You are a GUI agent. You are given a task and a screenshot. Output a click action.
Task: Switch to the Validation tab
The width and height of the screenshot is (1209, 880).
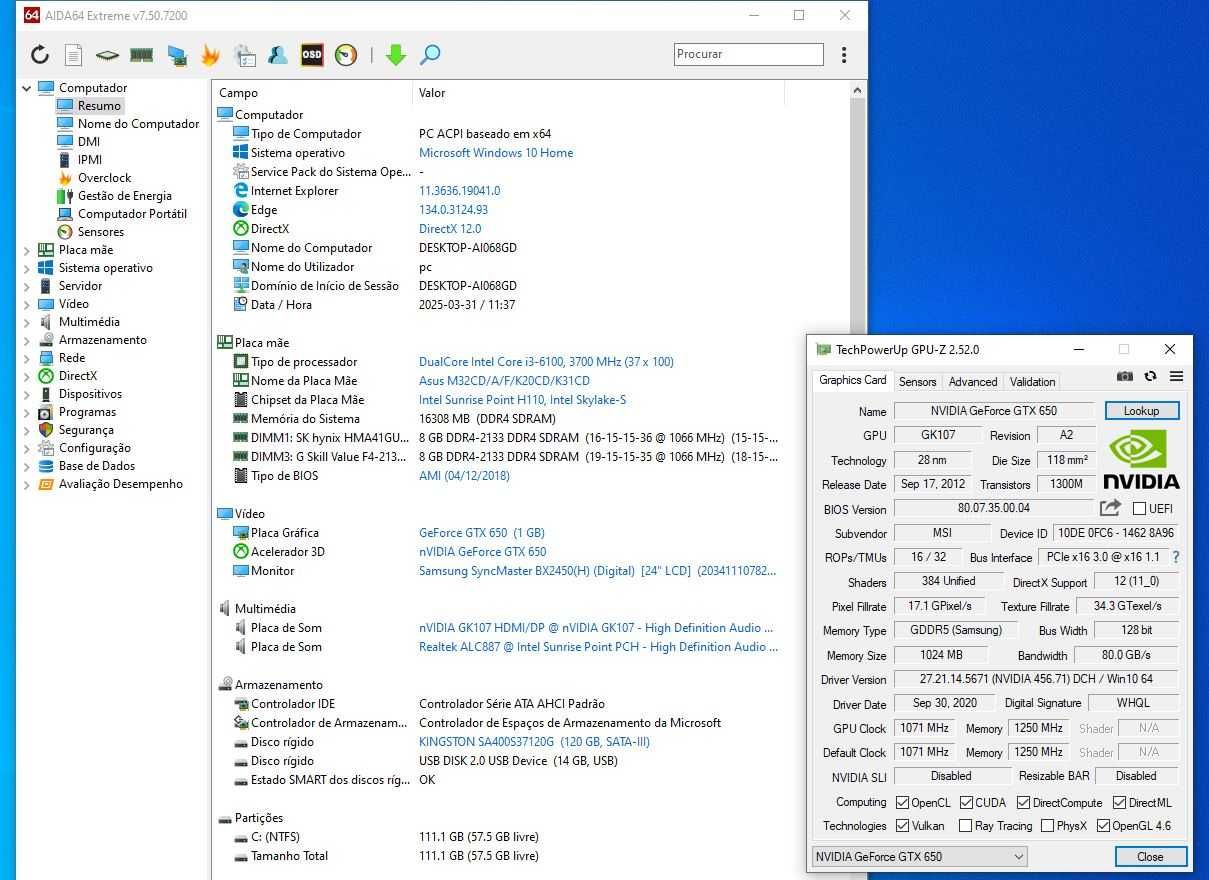[x=1032, y=381]
